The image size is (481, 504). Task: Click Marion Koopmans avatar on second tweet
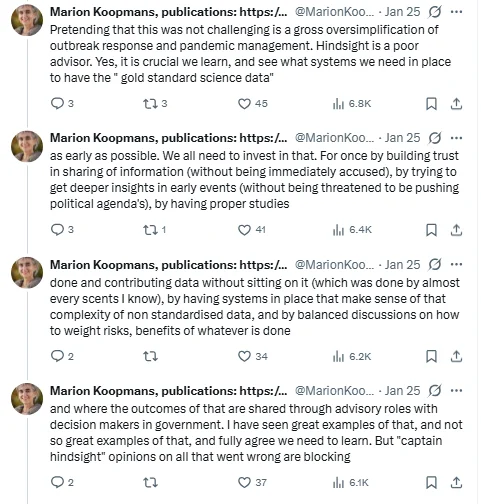27,146
